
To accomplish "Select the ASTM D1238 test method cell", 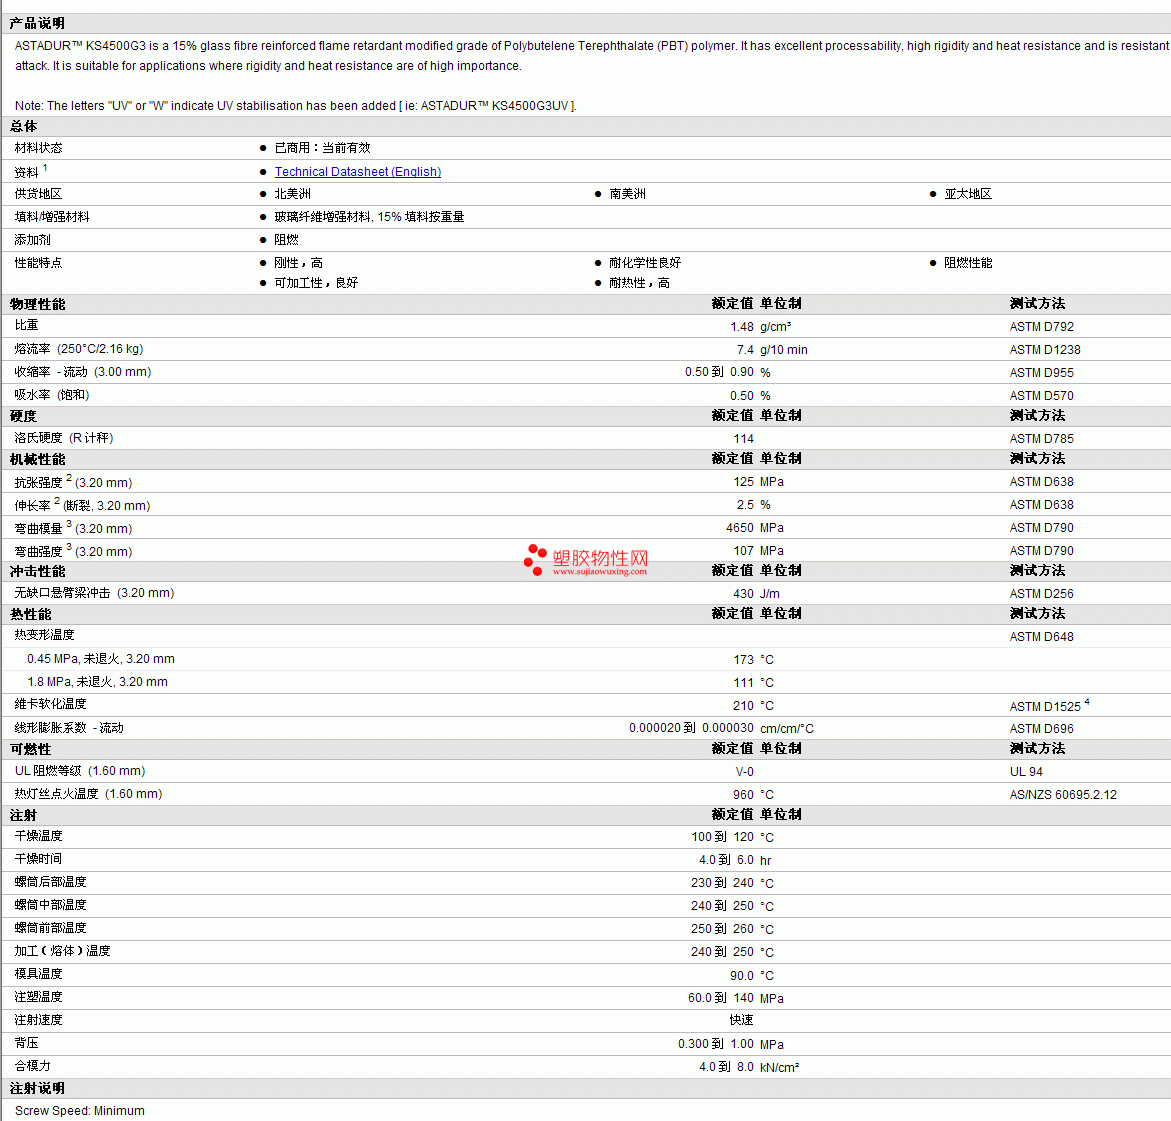I will click(x=1046, y=350).
